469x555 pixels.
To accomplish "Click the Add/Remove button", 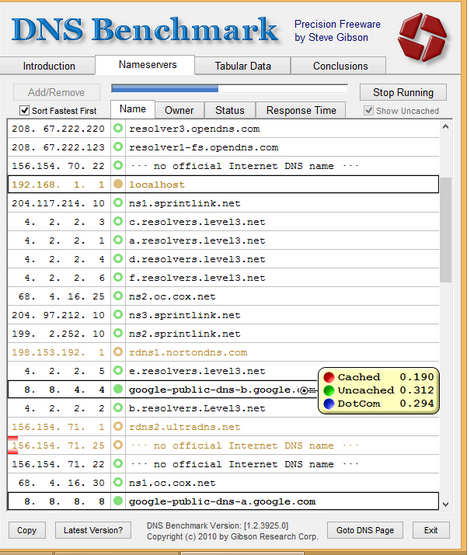I will click(56, 92).
